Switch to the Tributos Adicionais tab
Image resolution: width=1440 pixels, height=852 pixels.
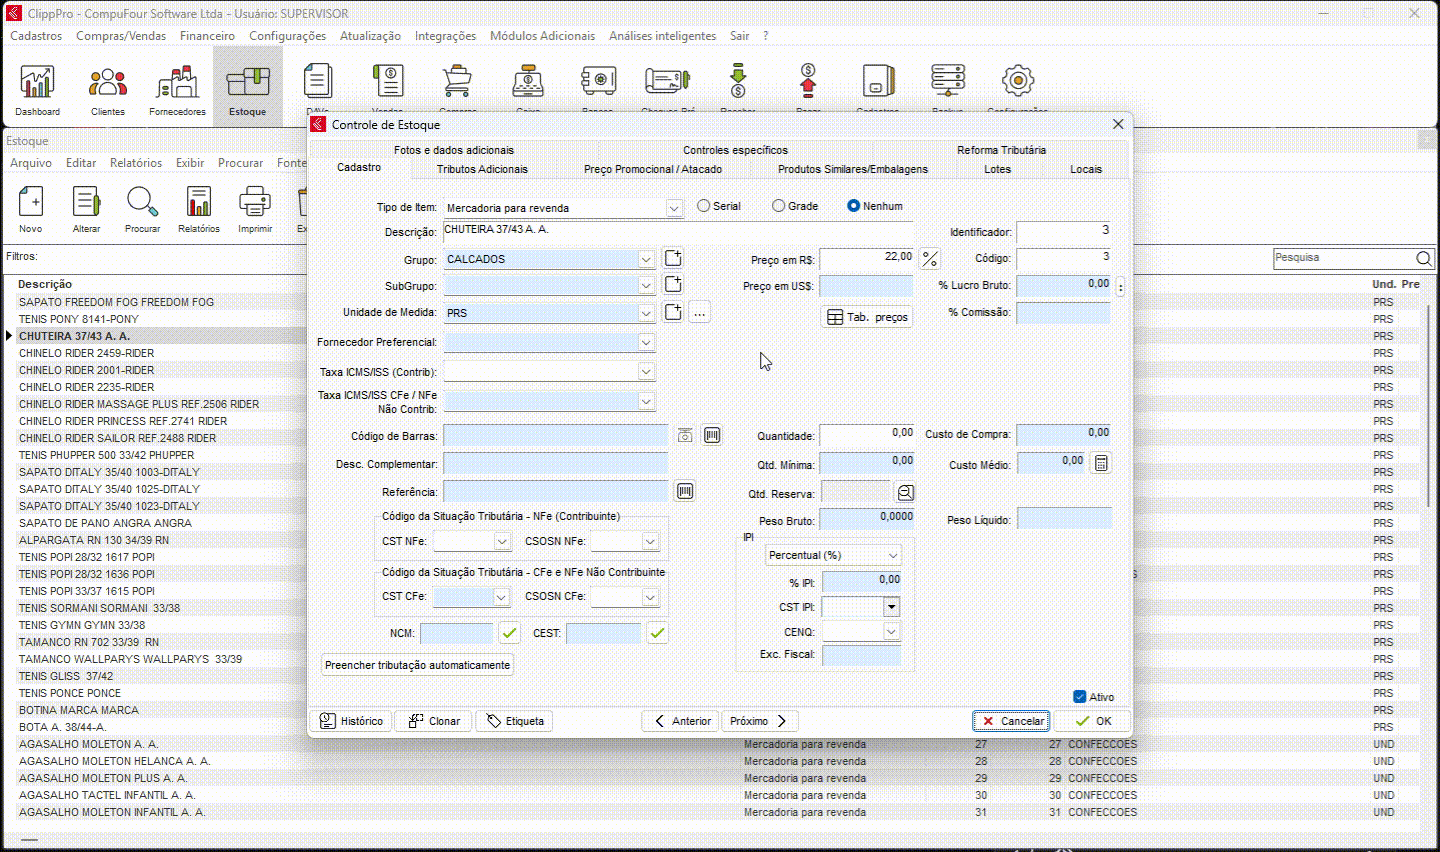pos(482,169)
